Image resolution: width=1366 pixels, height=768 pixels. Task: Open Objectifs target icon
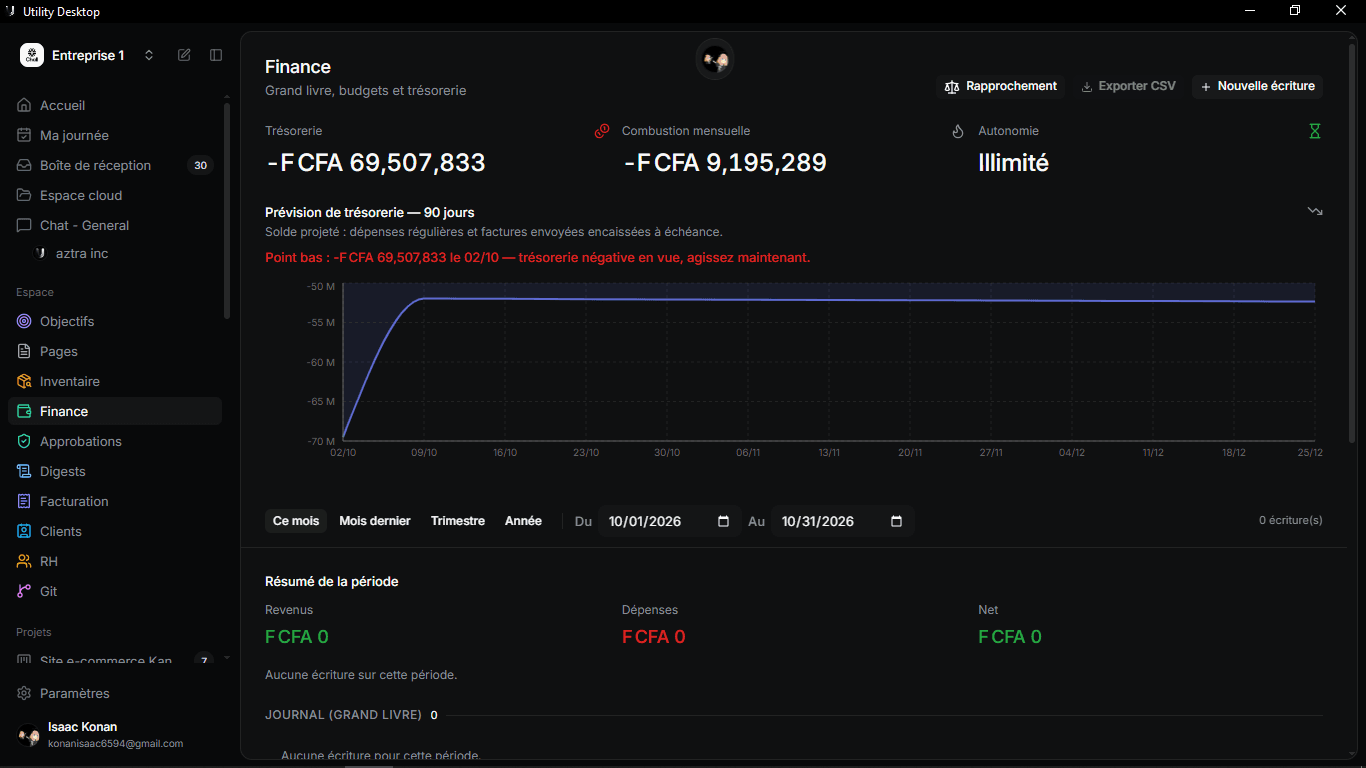pos(24,321)
